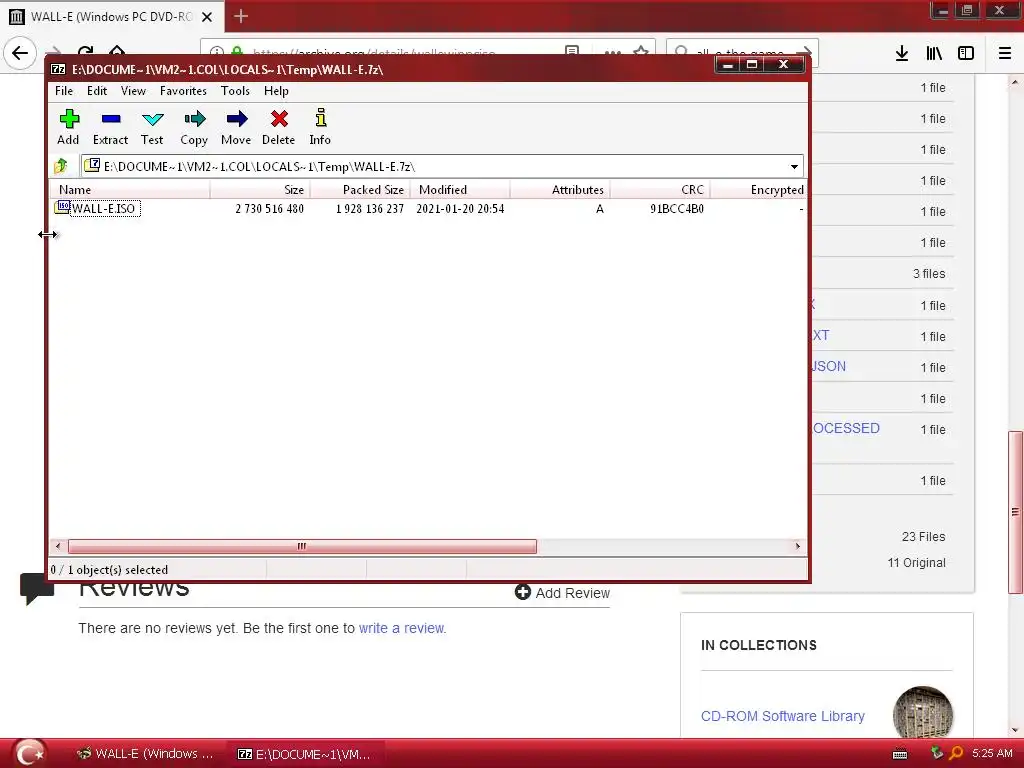
Task: Click the CRC value 91BCC4B0
Action: [x=677, y=209]
